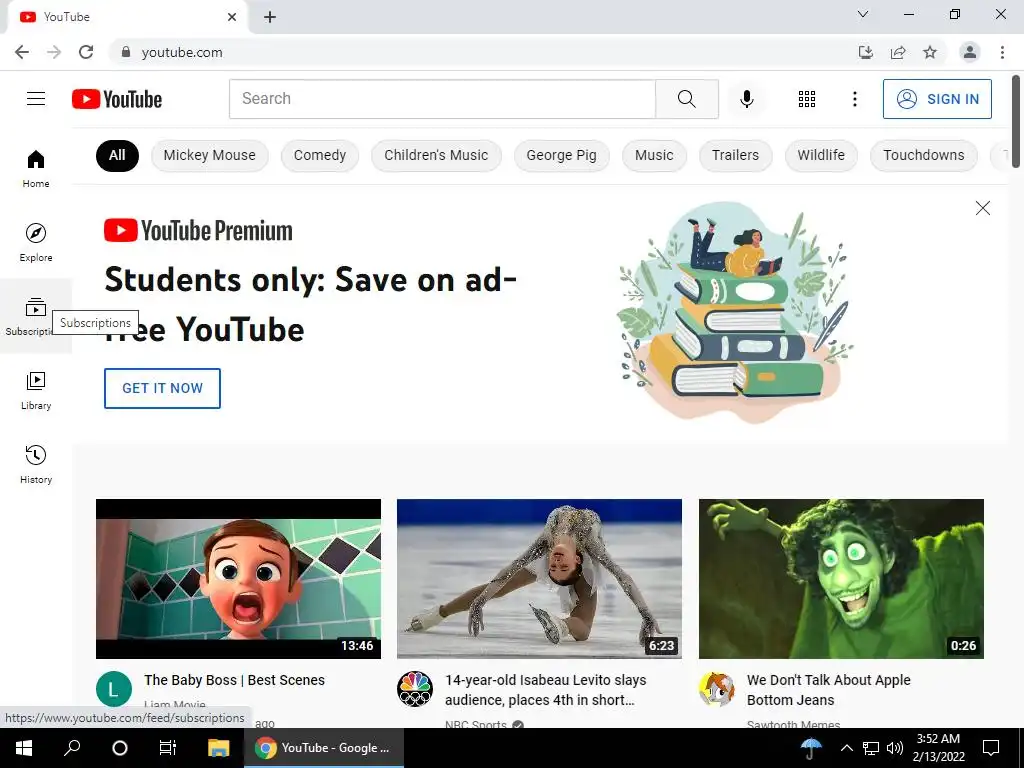Open The Baby Boss Best Scenes title
This screenshot has height=768, width=1024.
pyautogui.click(x=234, y=680)
